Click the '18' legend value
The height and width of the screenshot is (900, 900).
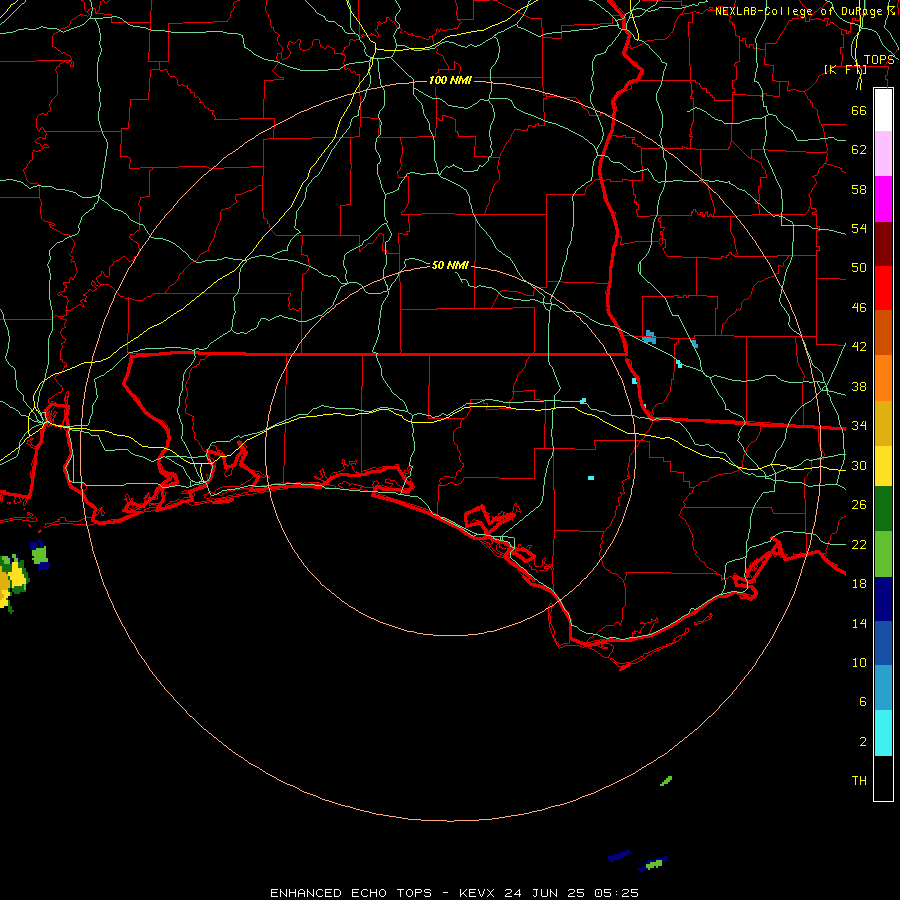pos(859,584)
